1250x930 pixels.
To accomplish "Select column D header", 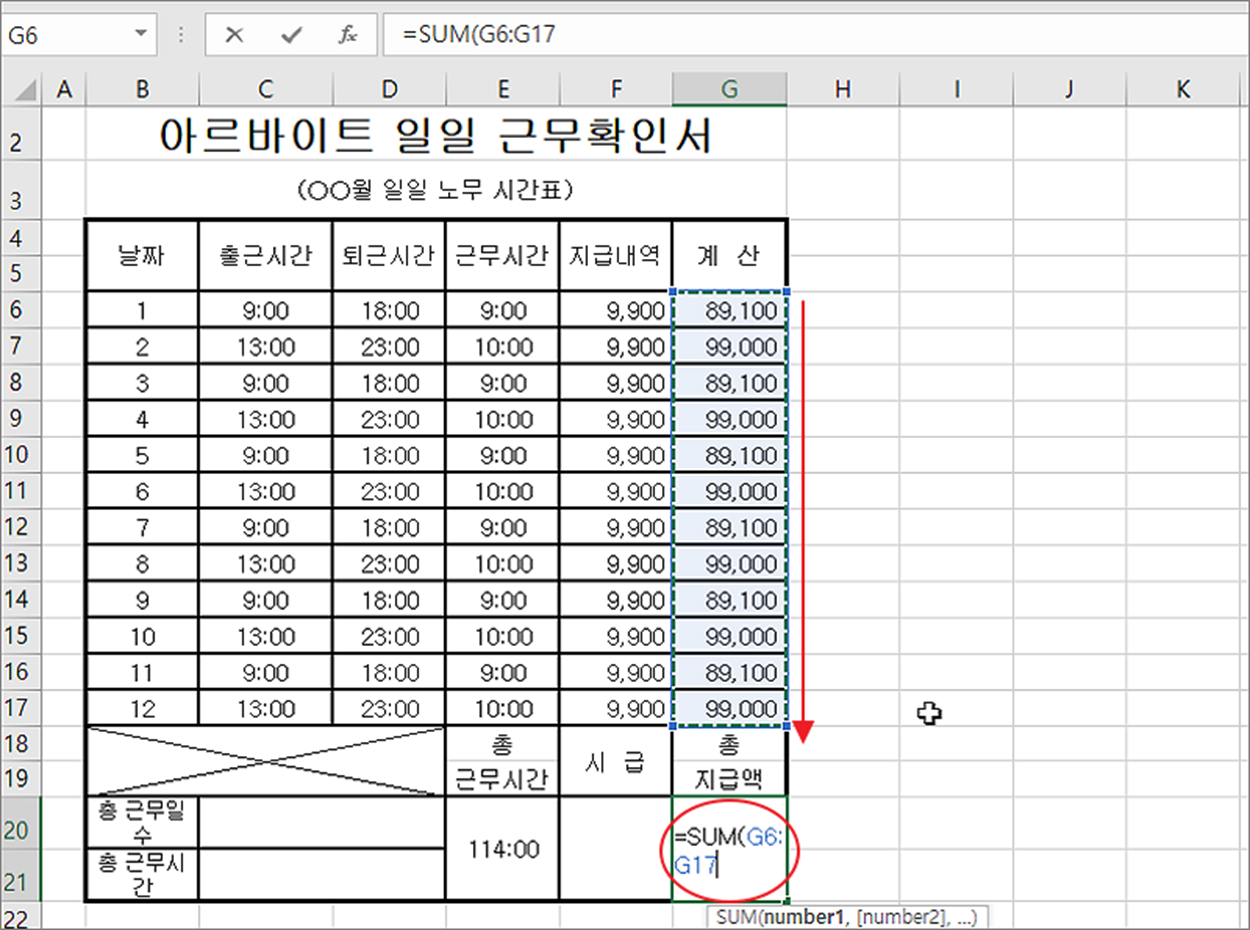I will [388, 90].
